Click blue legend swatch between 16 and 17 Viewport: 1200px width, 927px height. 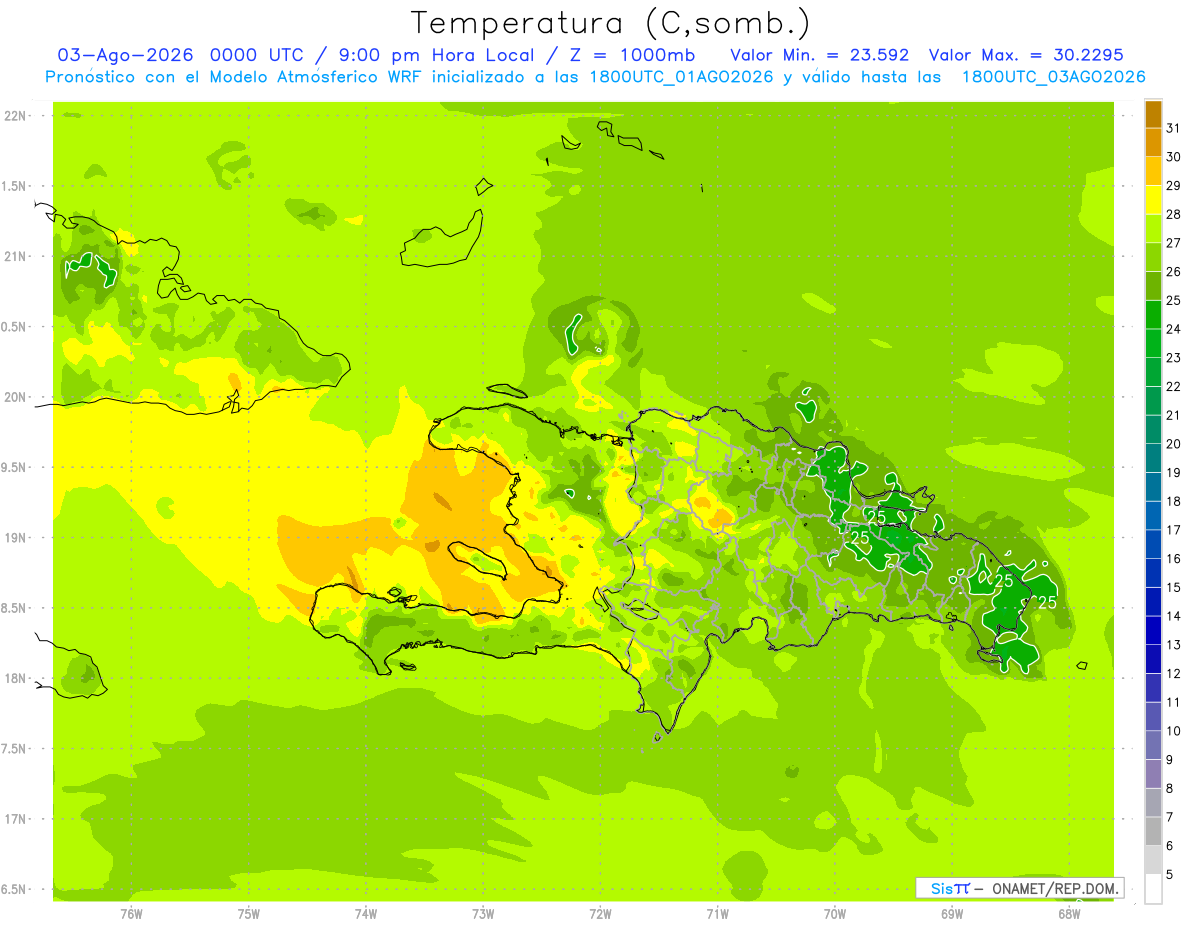[x=1153, y=544]
